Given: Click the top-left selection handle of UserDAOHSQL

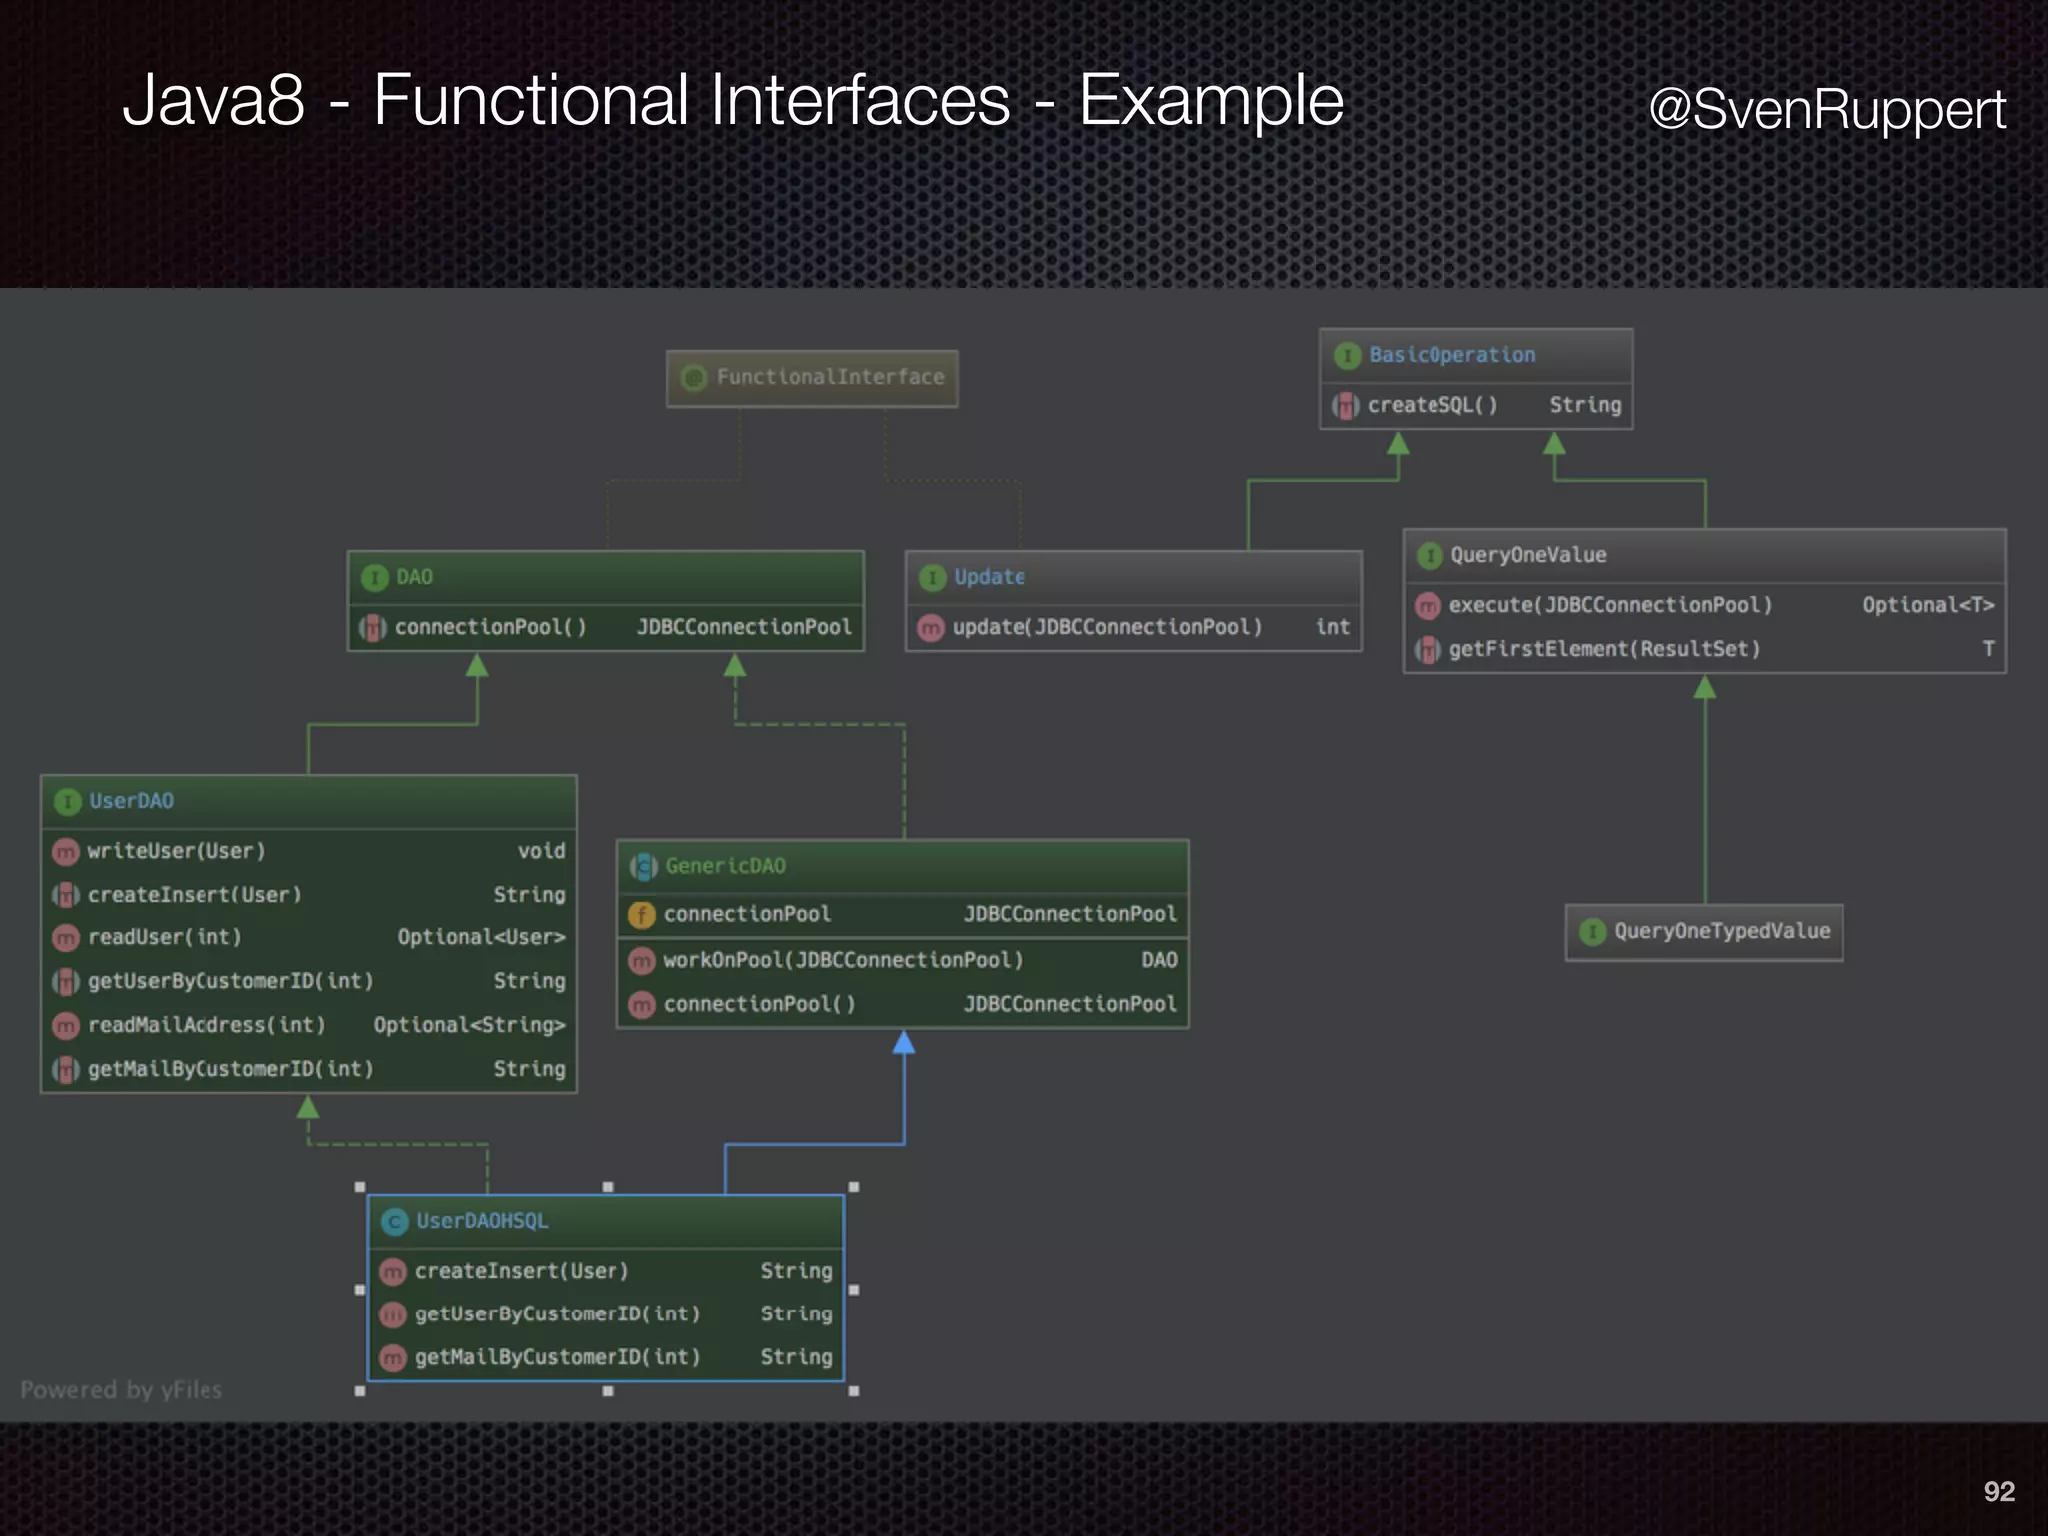Looking at the screenshot, I should pyautogui.click(x=360, y=1187).
